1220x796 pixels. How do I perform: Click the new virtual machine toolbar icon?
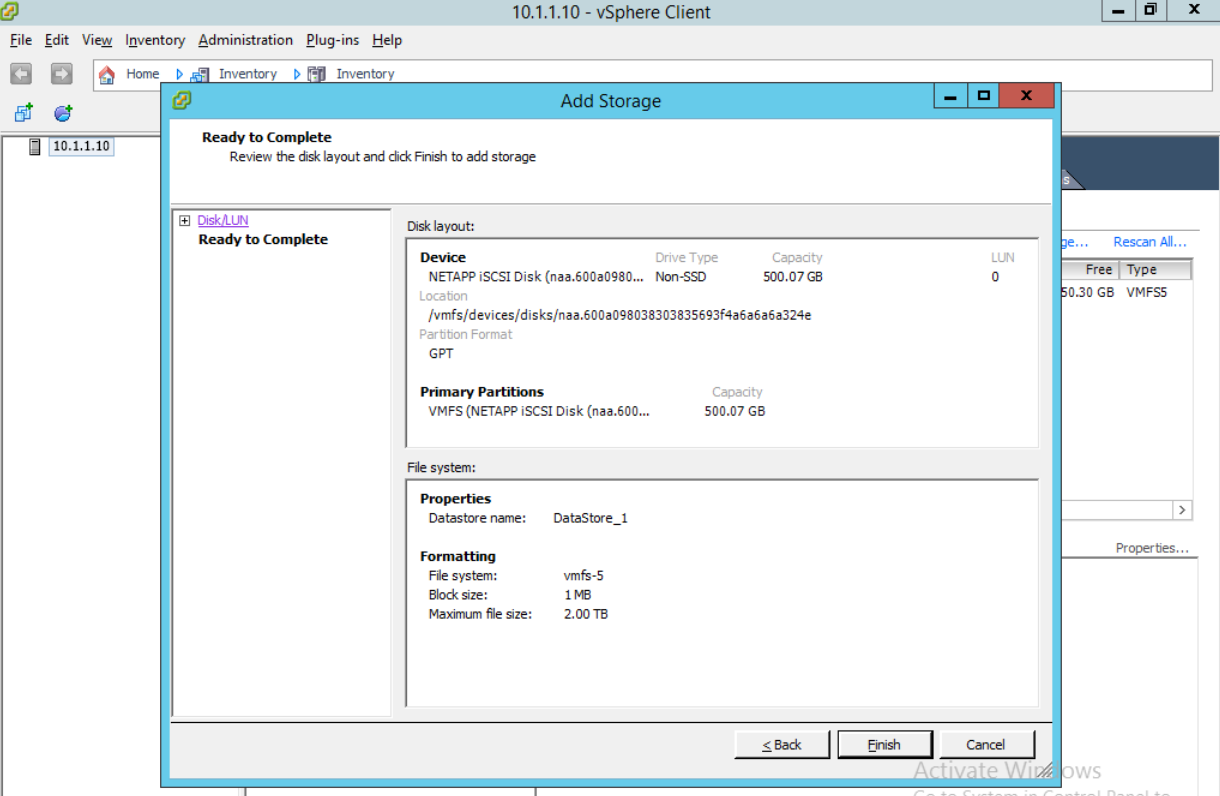click(x=21, y=112)
